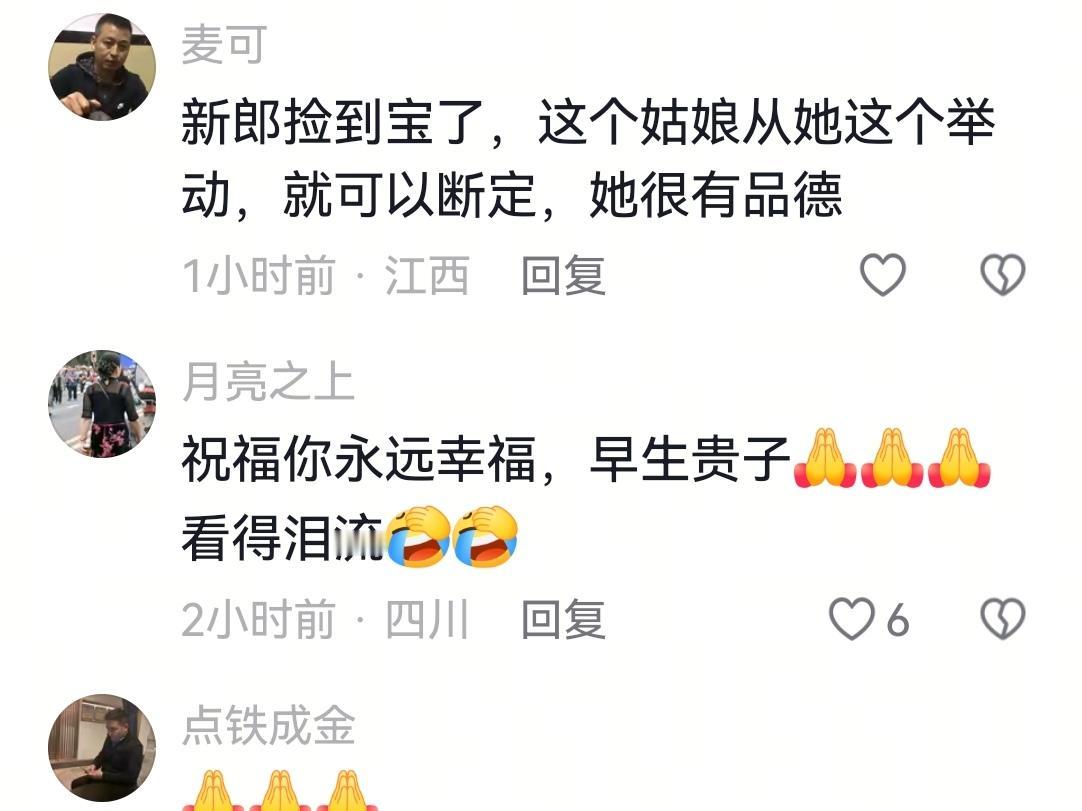The width and height of the screenshot is (1082, 811).
Task: Tap the crying-laughing emojis after 看得泪流
Action: pos(452,536)
